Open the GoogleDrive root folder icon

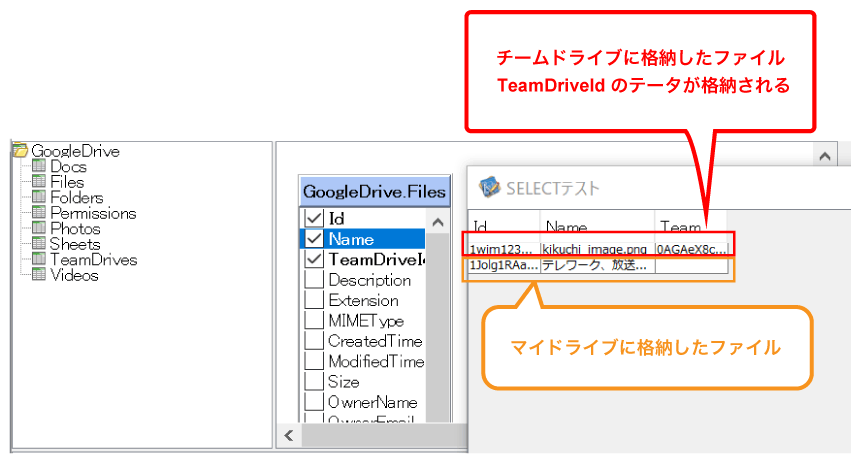(x=20, y=150)
